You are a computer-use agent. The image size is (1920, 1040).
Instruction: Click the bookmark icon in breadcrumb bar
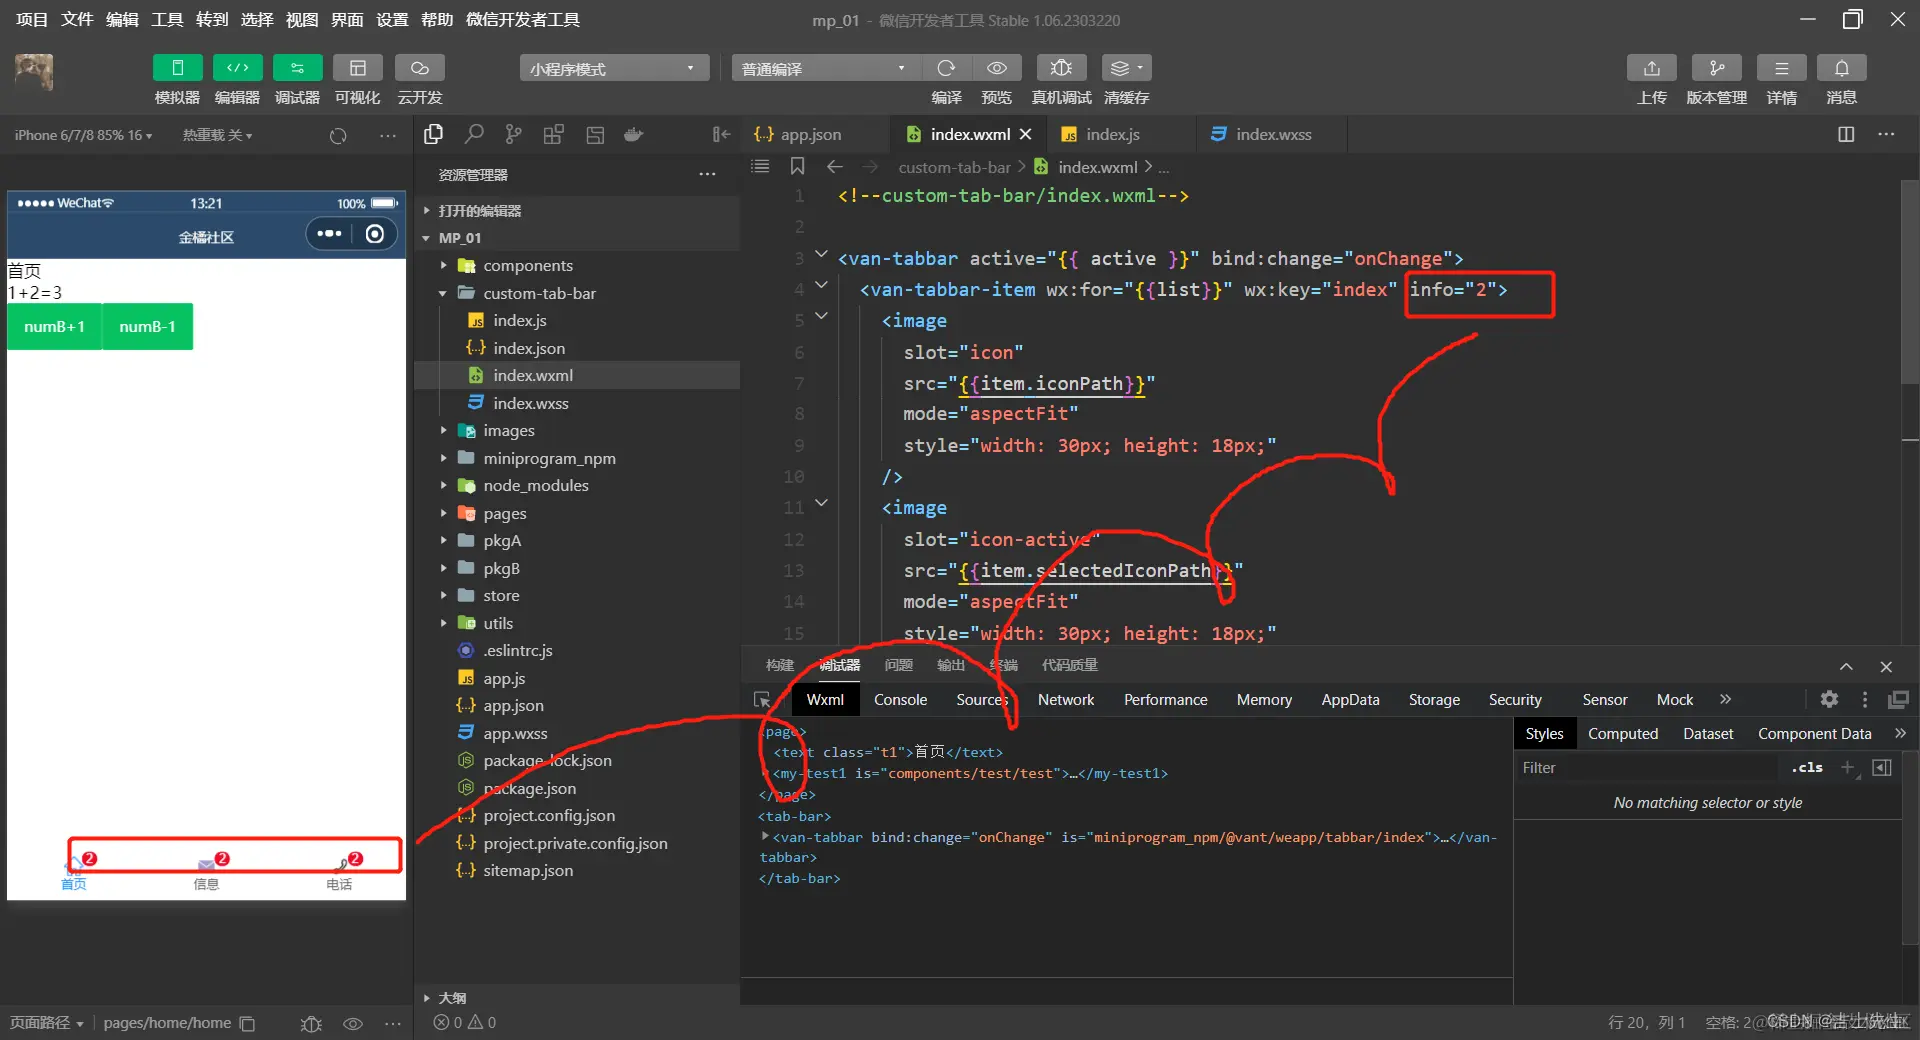[797, 166]
